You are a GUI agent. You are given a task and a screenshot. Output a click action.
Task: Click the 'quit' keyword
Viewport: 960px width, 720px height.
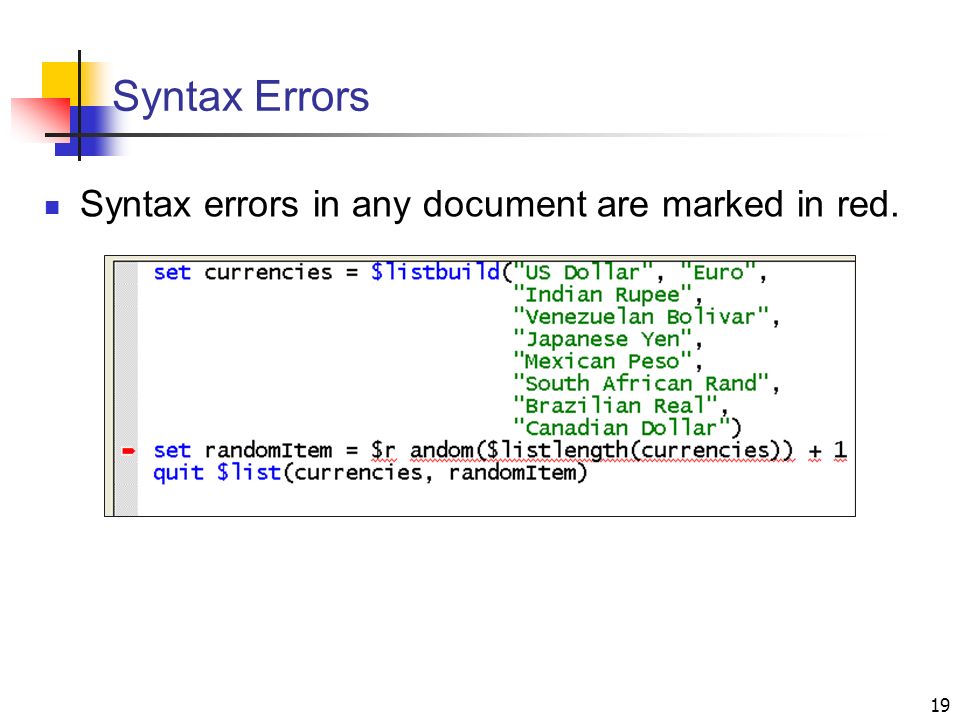click(x=178, y=473)
